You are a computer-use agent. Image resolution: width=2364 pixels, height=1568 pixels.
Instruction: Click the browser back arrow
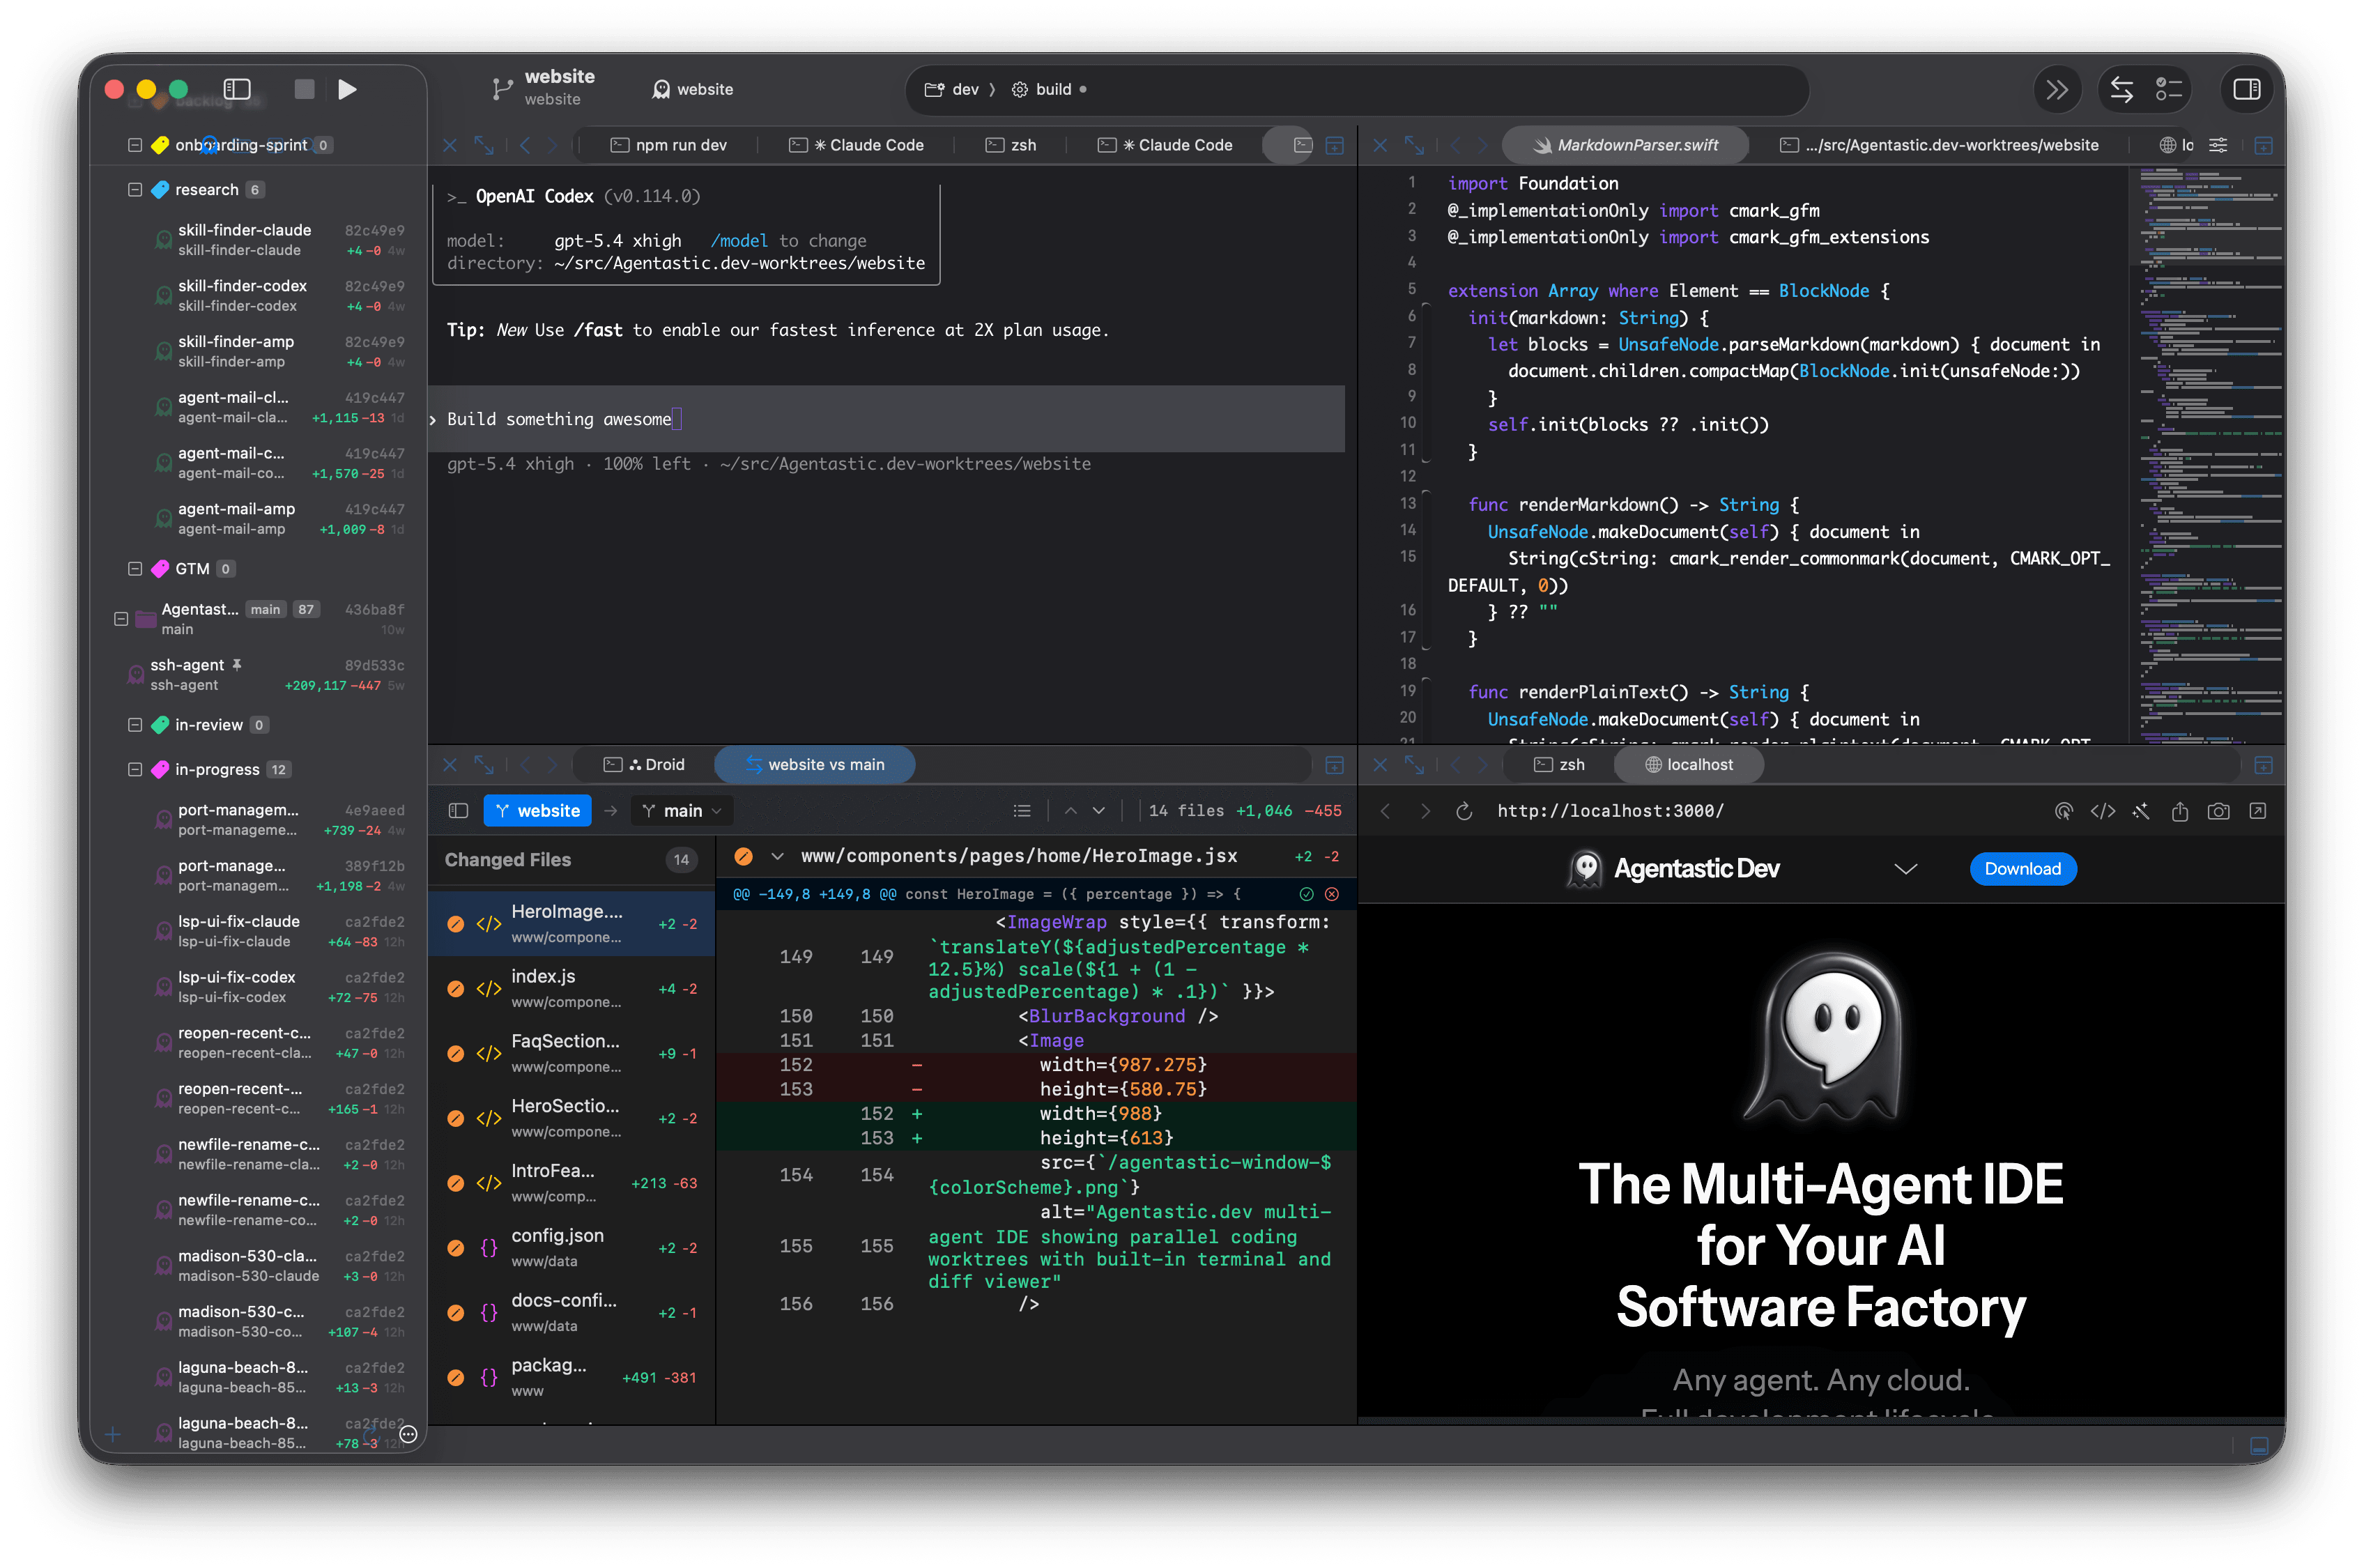[x=1385, y=811]
